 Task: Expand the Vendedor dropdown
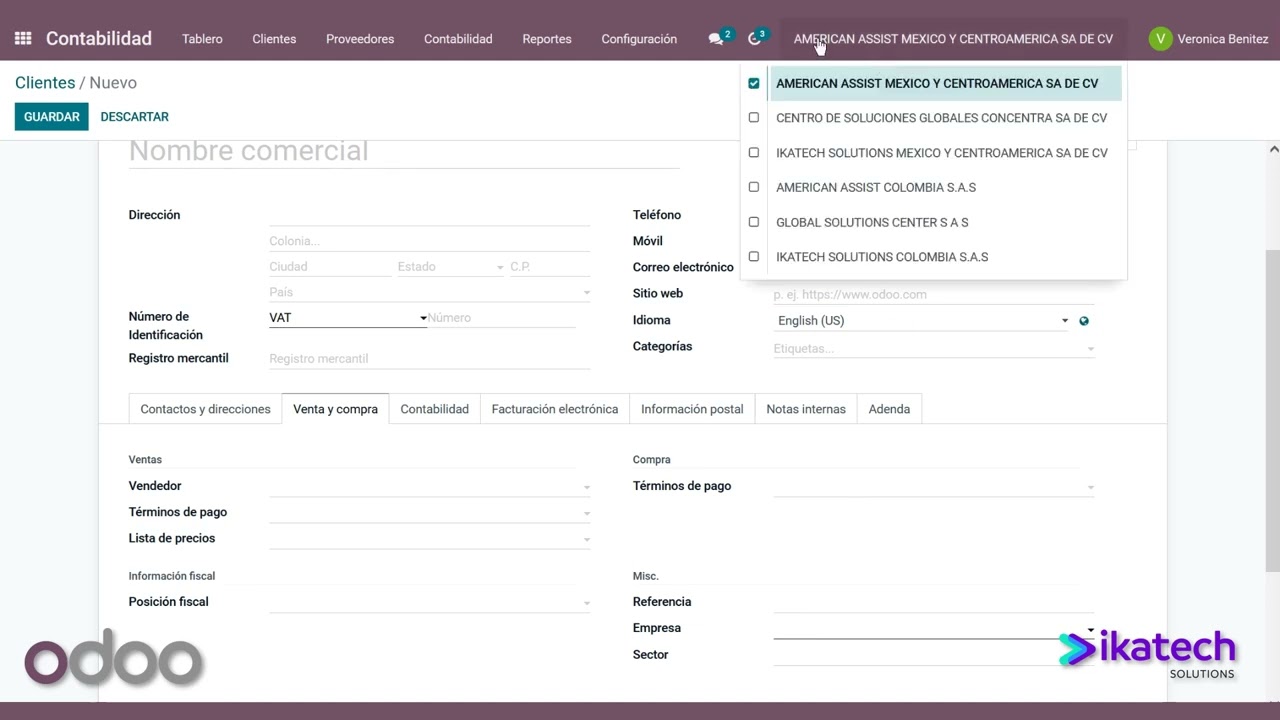coord(587,488)
